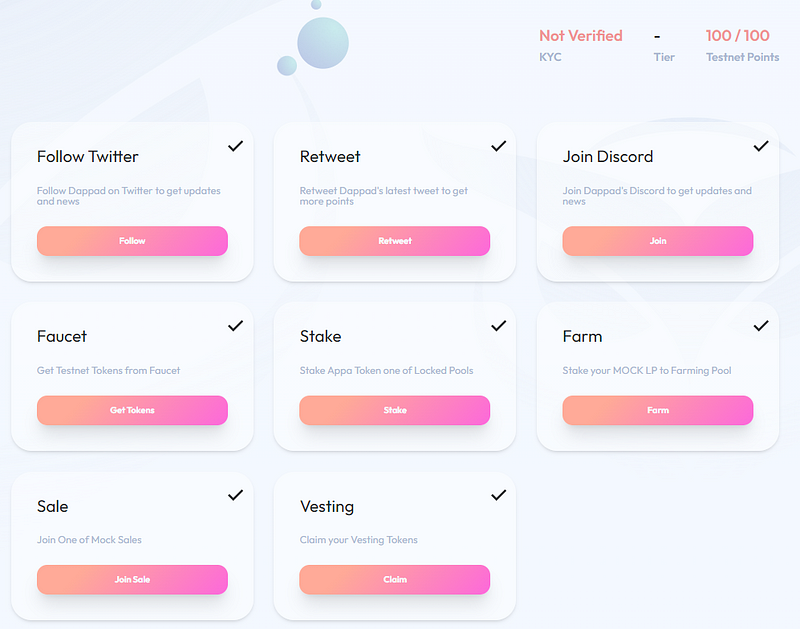Click the checkmark on Farm card
Image resolution: width=800 pixels, height=629 pixels.
761,326
